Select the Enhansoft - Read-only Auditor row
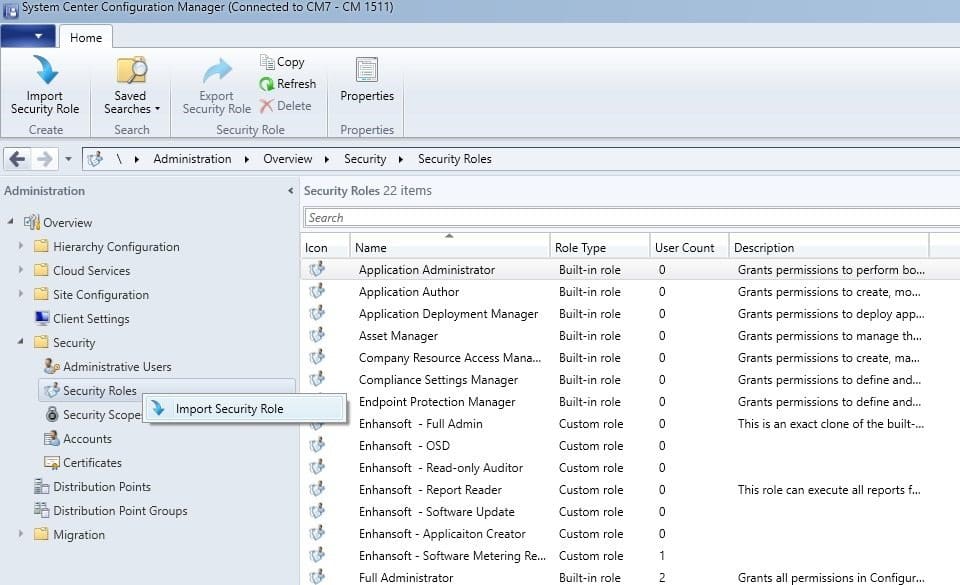Viewport: 960px width, 585px height. coord(630,468)
